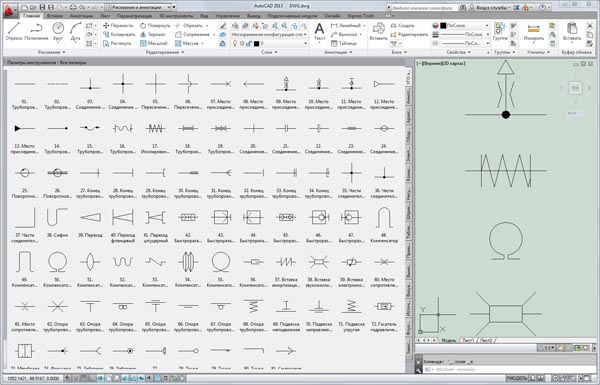Click the Группа group icon

coord(500,31)
